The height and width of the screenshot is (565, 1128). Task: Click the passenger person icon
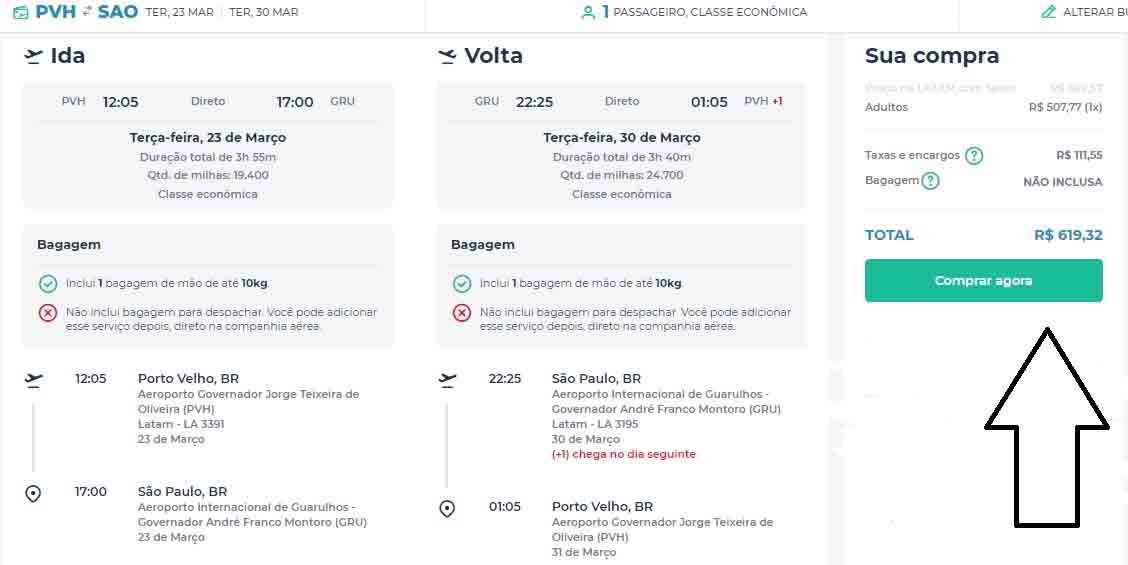pos(588,12)
